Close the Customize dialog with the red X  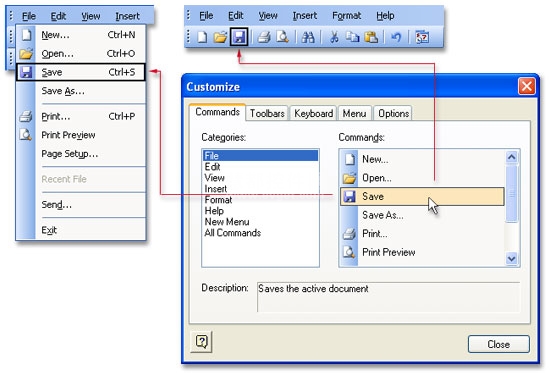pos(527,86)
